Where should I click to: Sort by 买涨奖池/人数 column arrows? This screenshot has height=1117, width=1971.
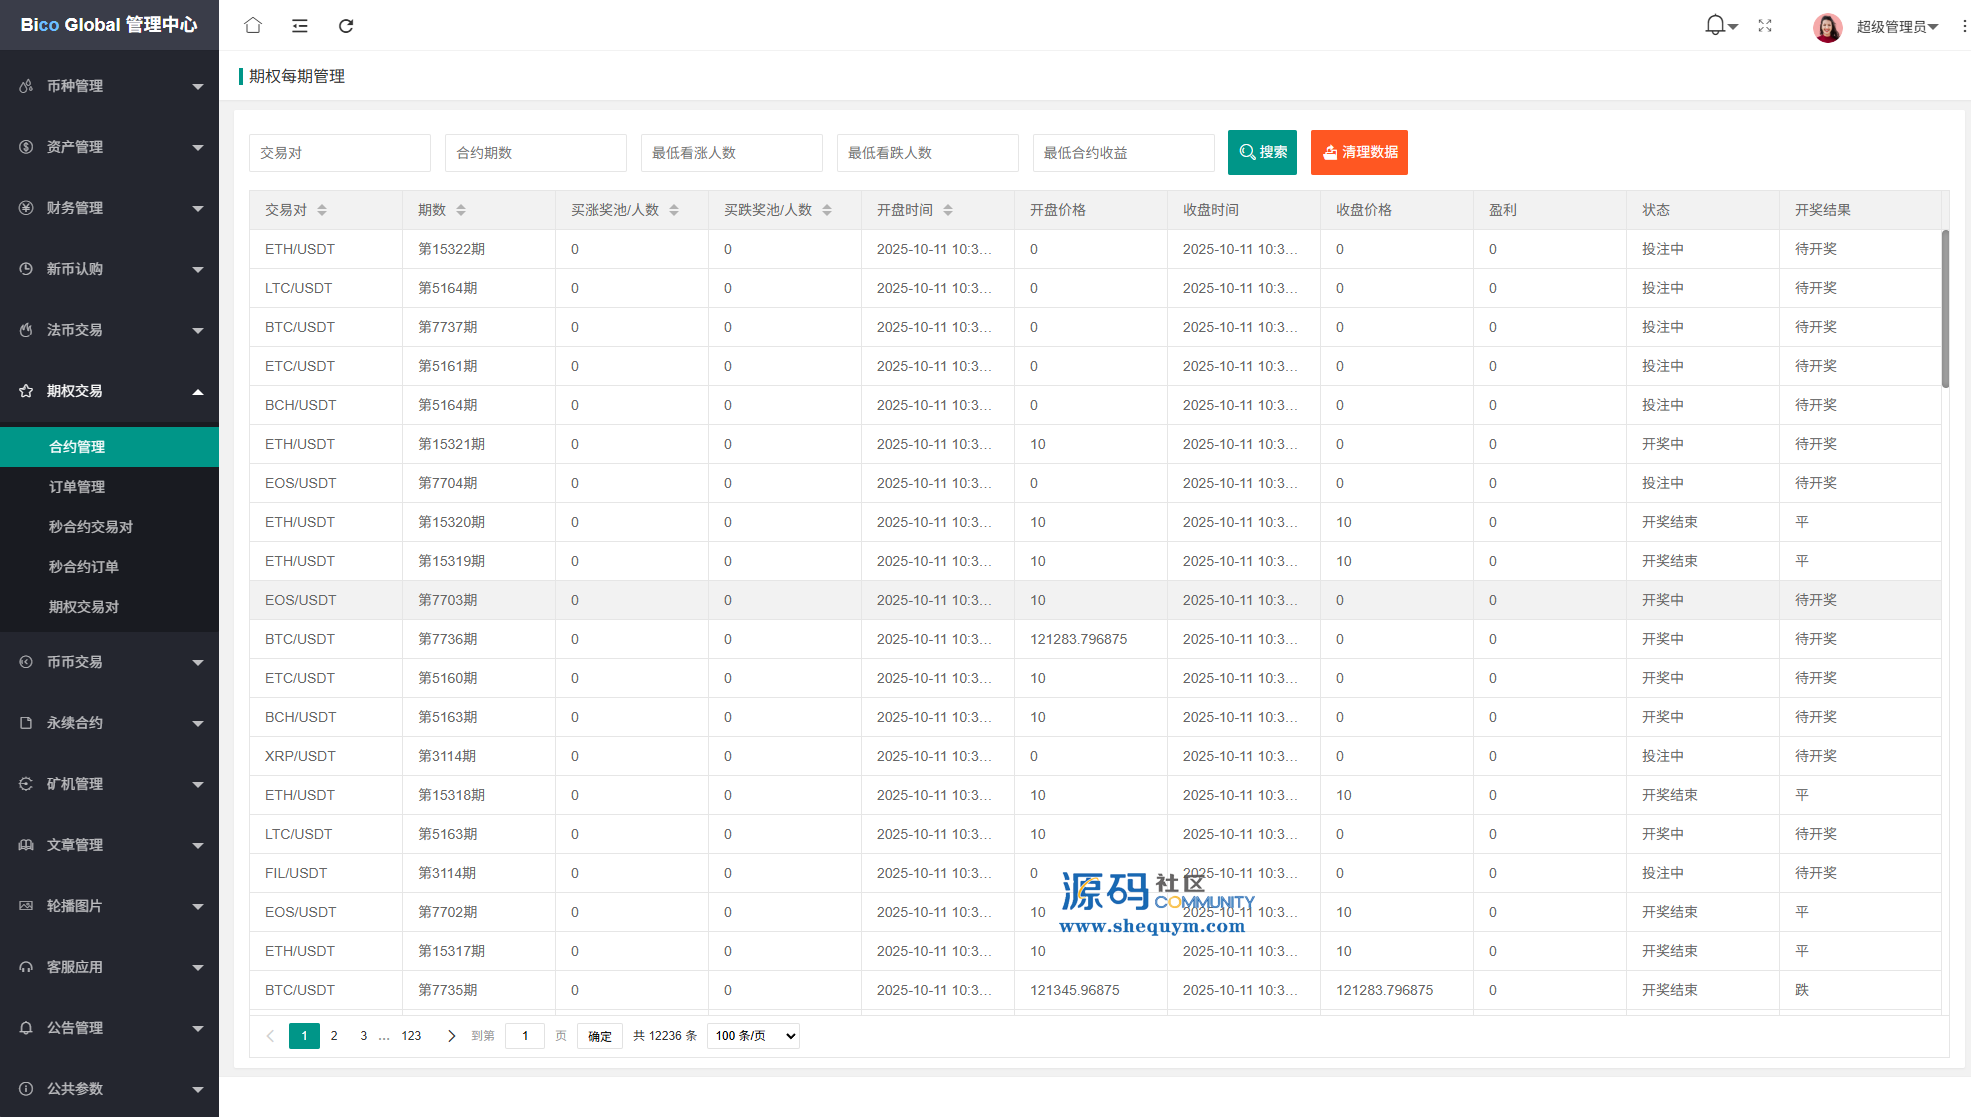coord(674,210)
